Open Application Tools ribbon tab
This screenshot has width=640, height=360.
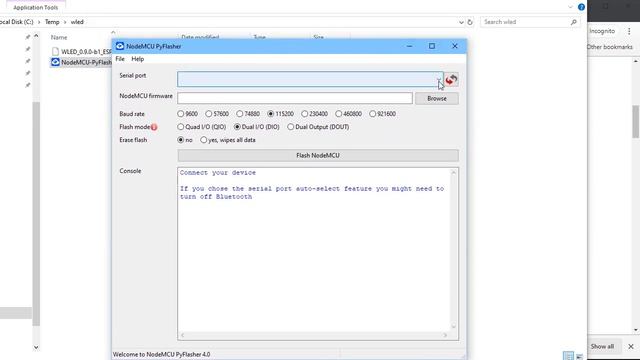pos(36,7)
